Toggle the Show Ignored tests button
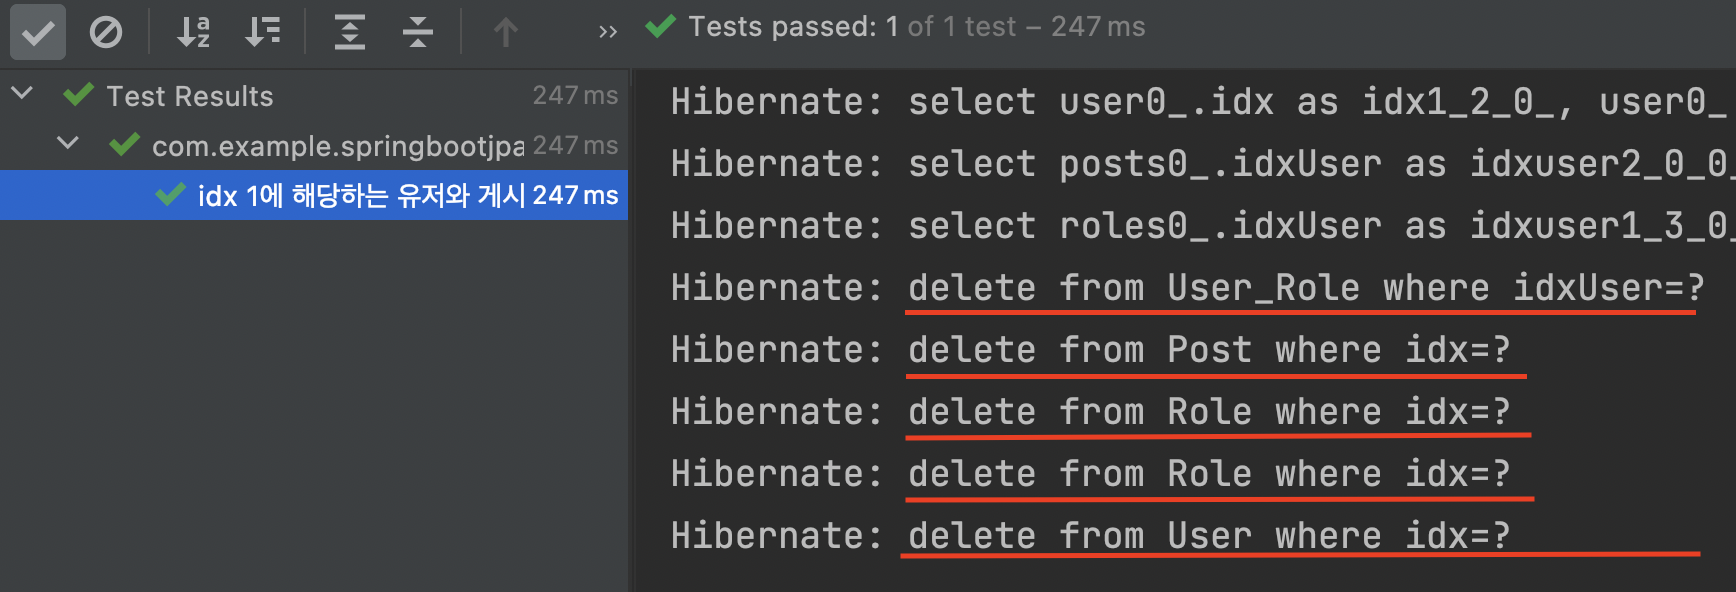 (105, 32)
